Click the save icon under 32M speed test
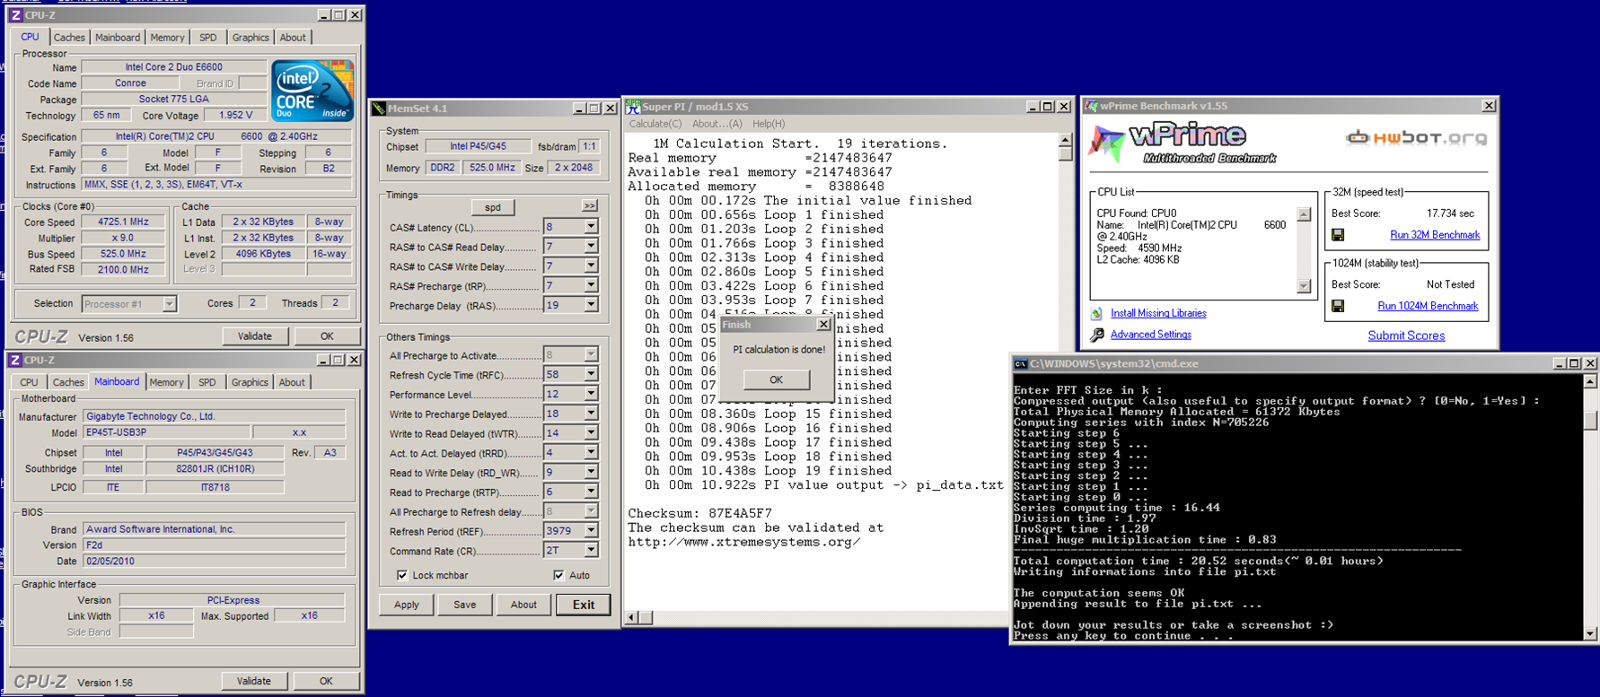The image size is (1600, 697). 1338,235
